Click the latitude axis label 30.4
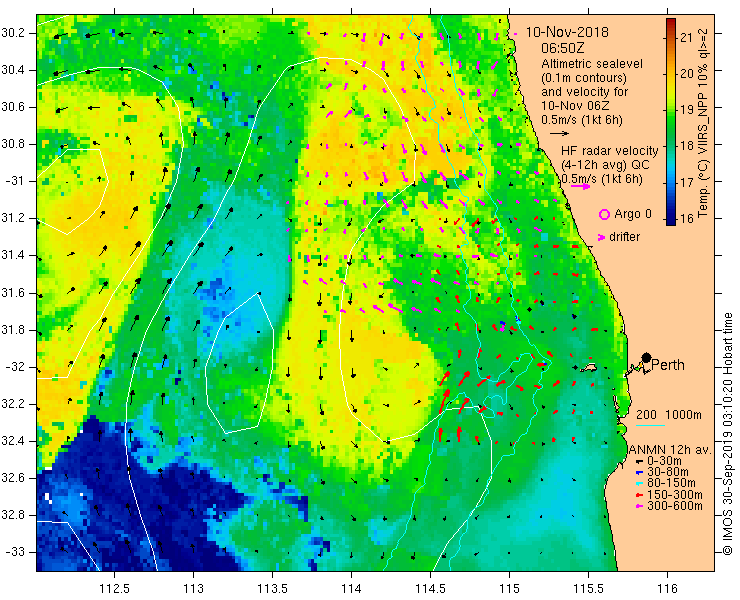 tap(12, 70)
